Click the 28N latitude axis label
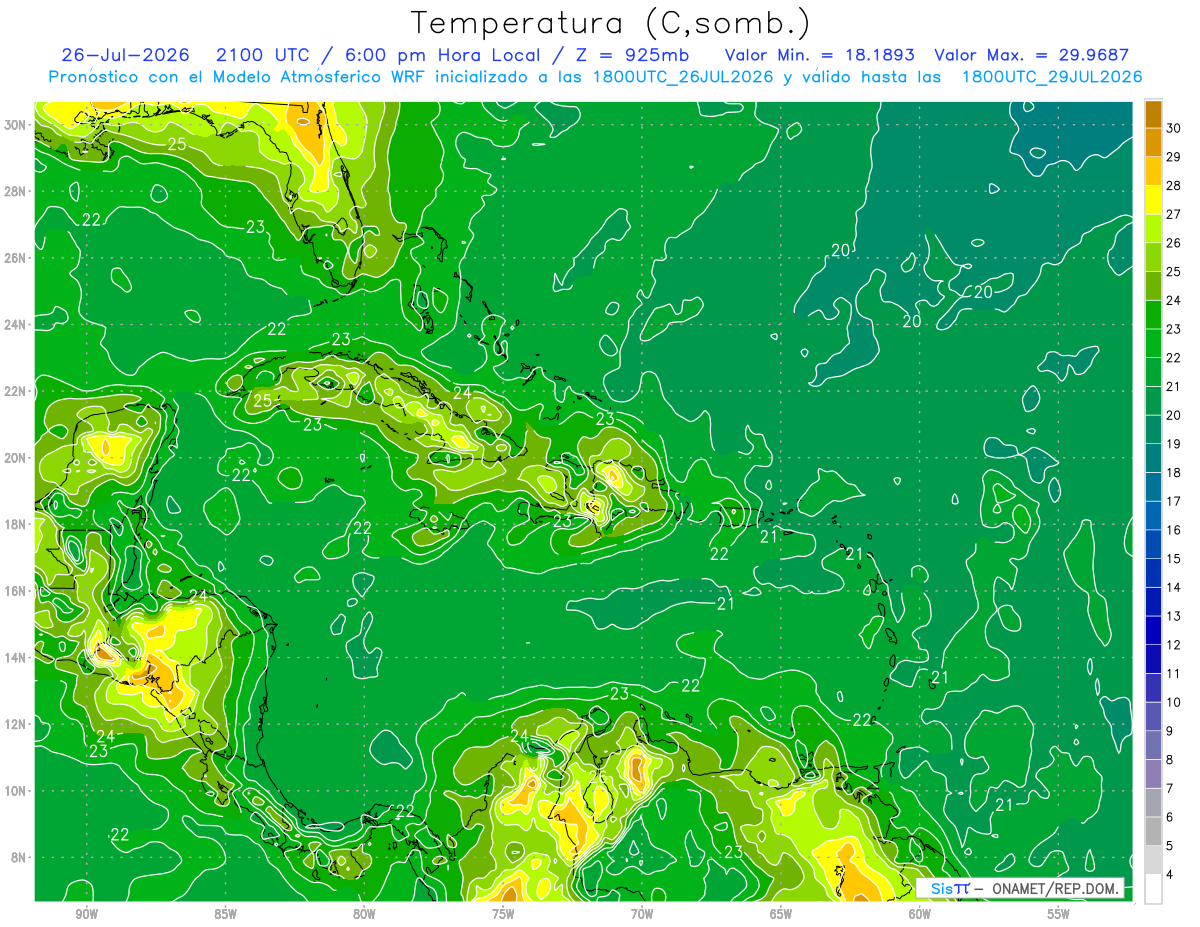 click(x=16, y=191)
